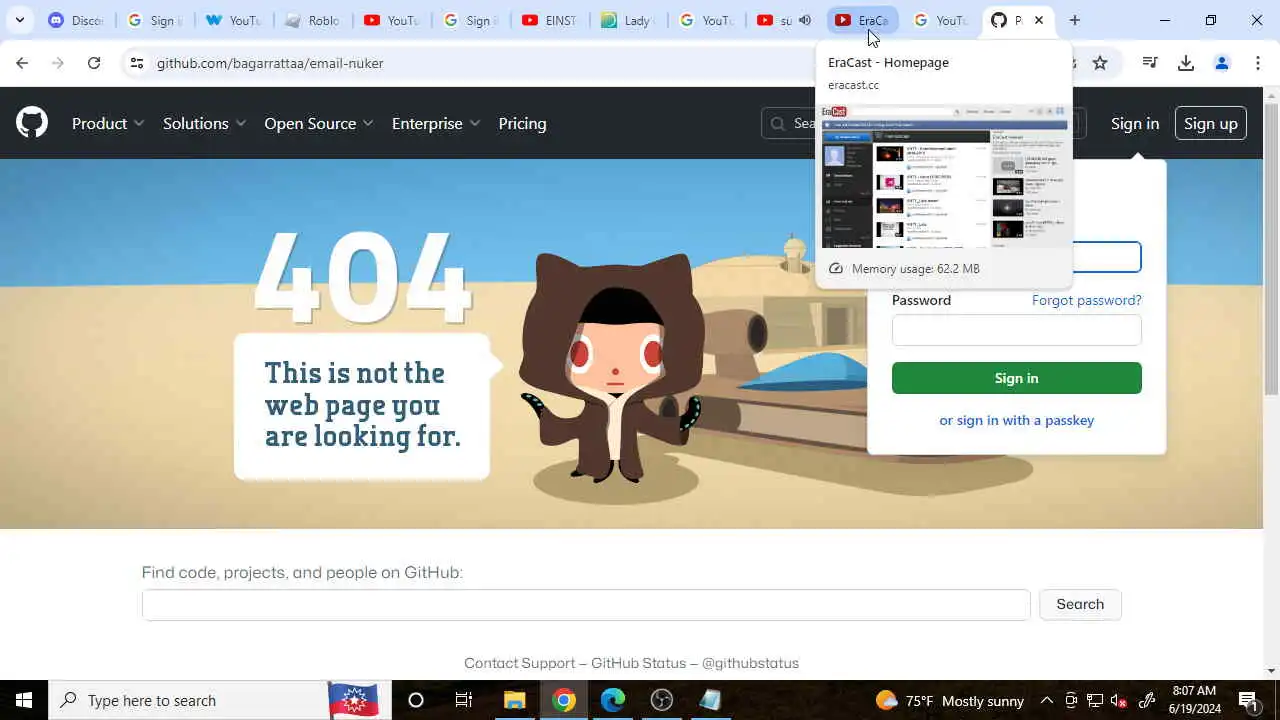
Task: Launch Microsoft Edge from taskbar
Action: [613, 700]
